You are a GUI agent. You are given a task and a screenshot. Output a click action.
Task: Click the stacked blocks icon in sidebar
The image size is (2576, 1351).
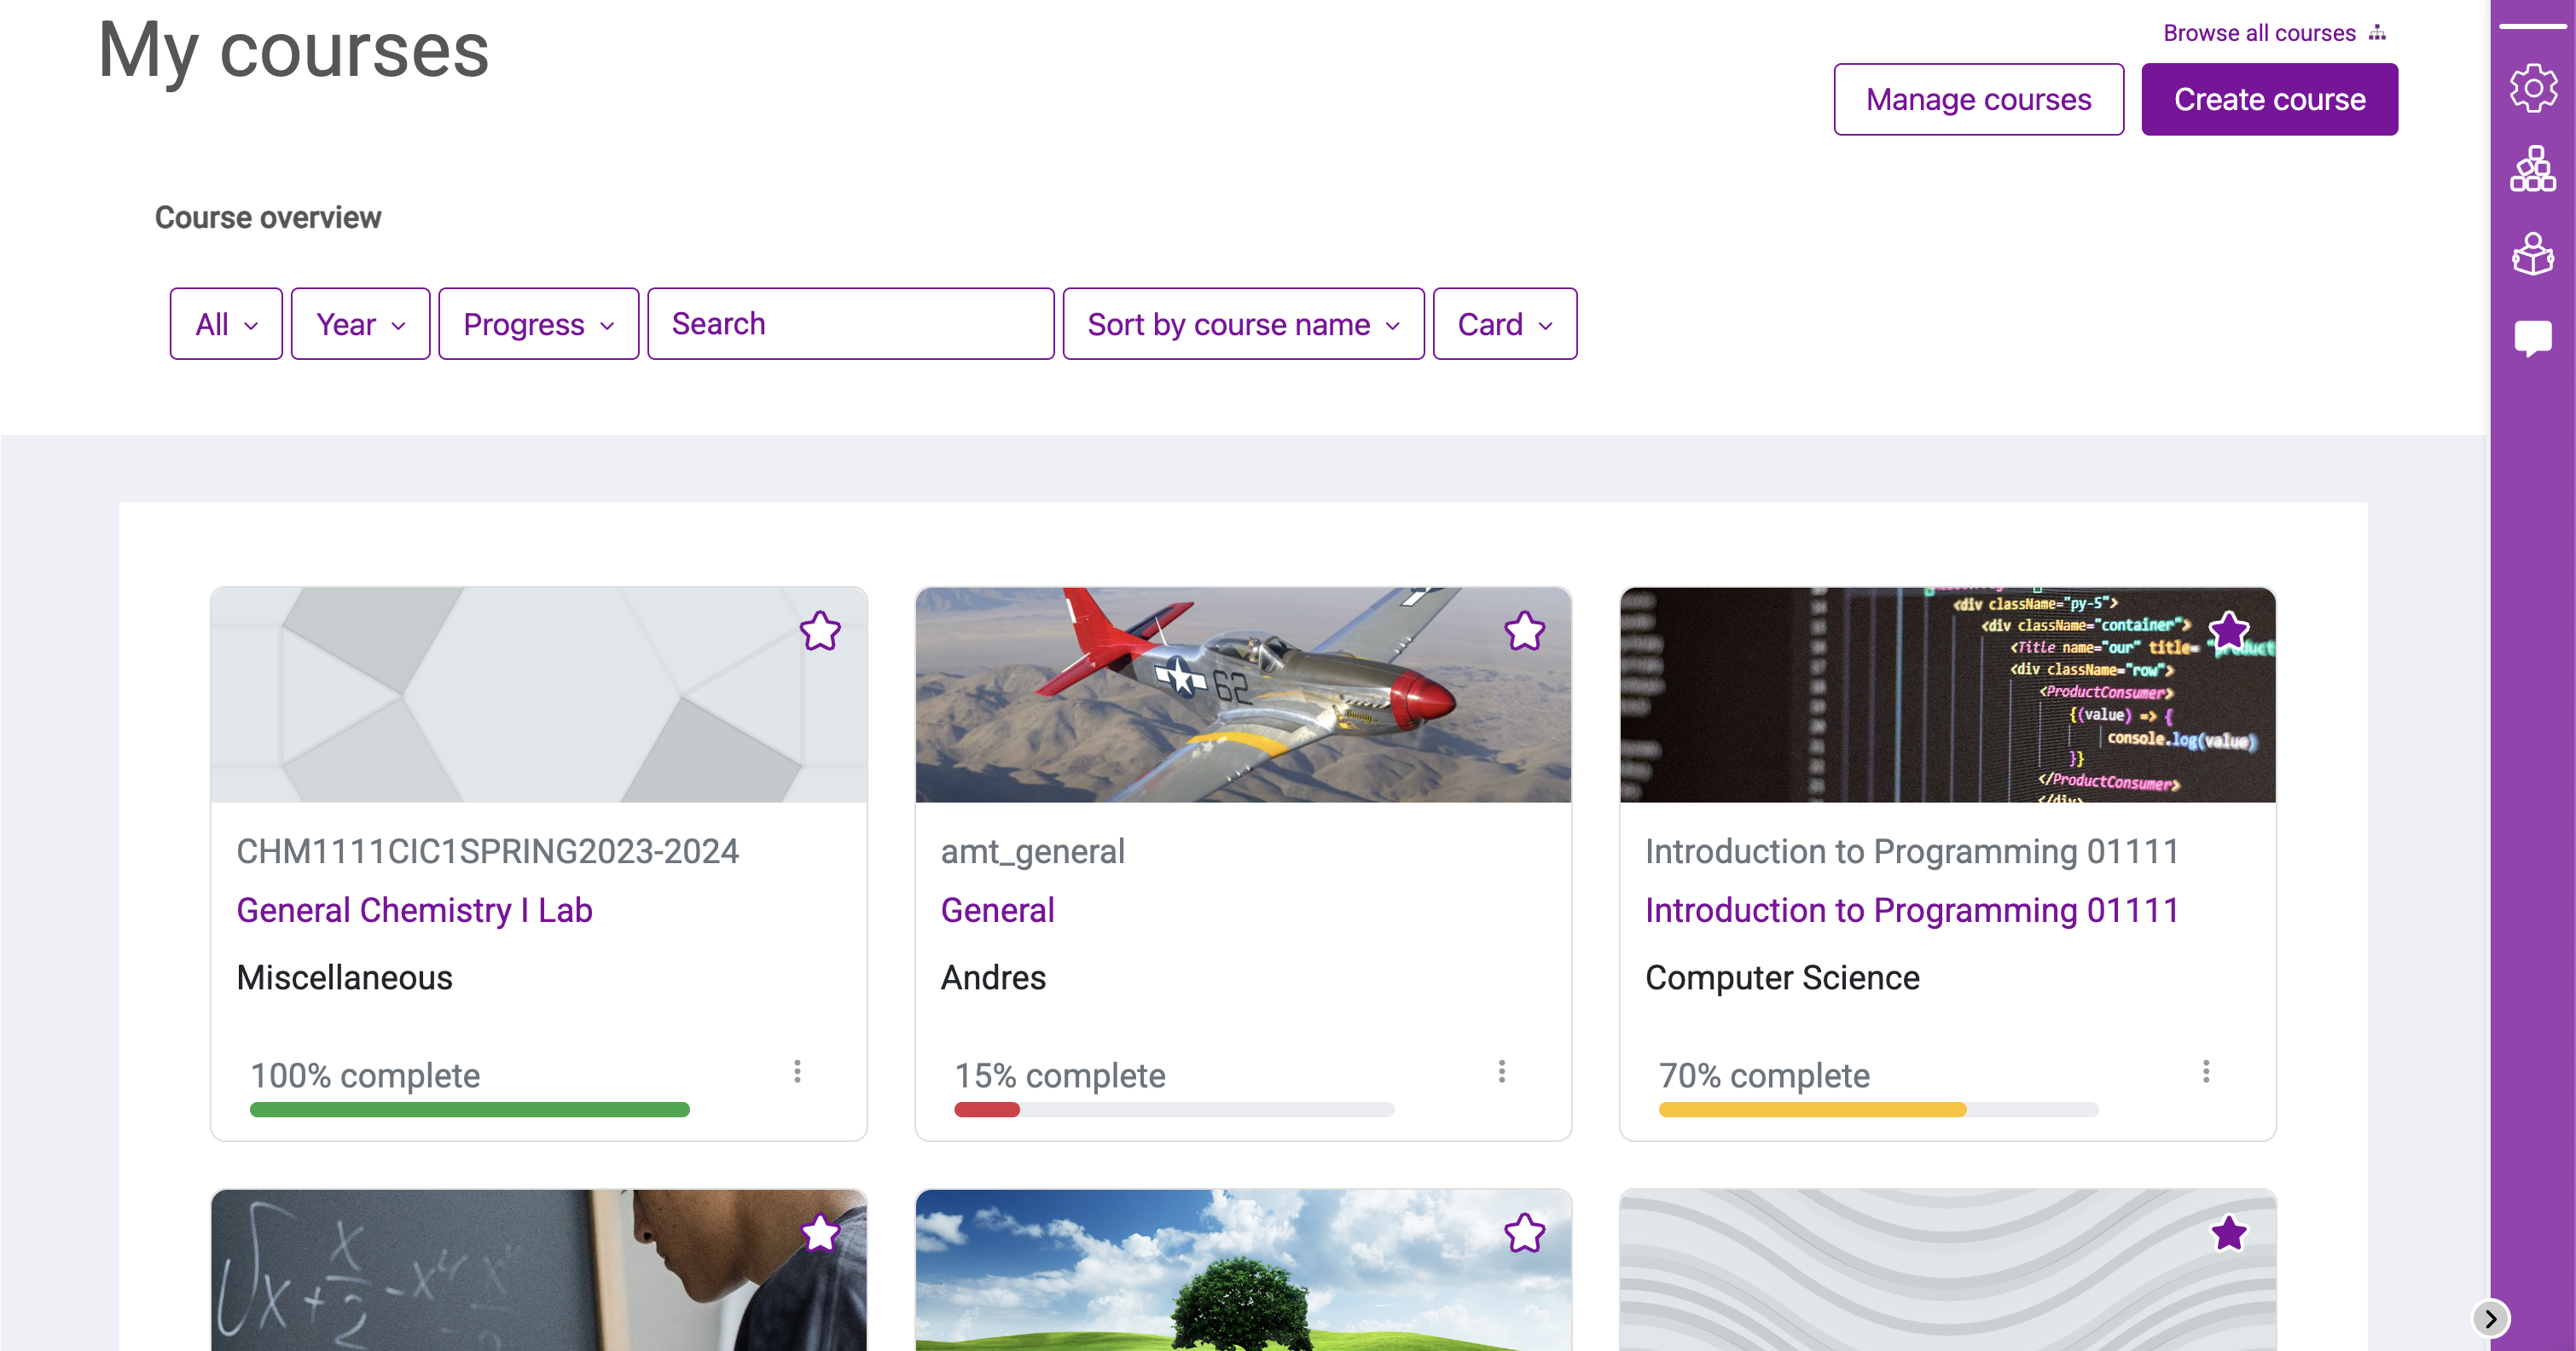coord(2532,169)
